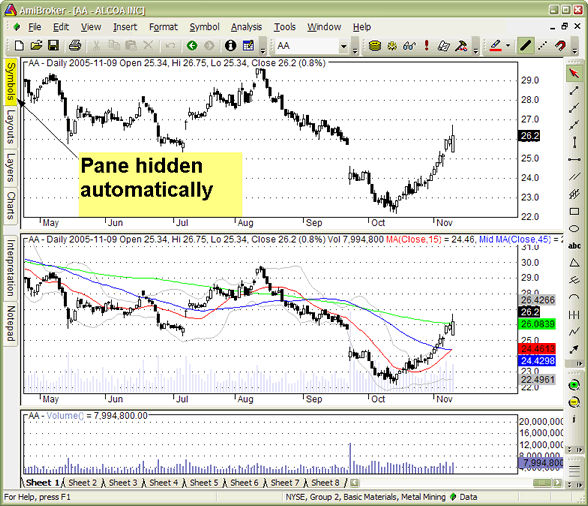Click the Print toolbar icon

point(75,46)
